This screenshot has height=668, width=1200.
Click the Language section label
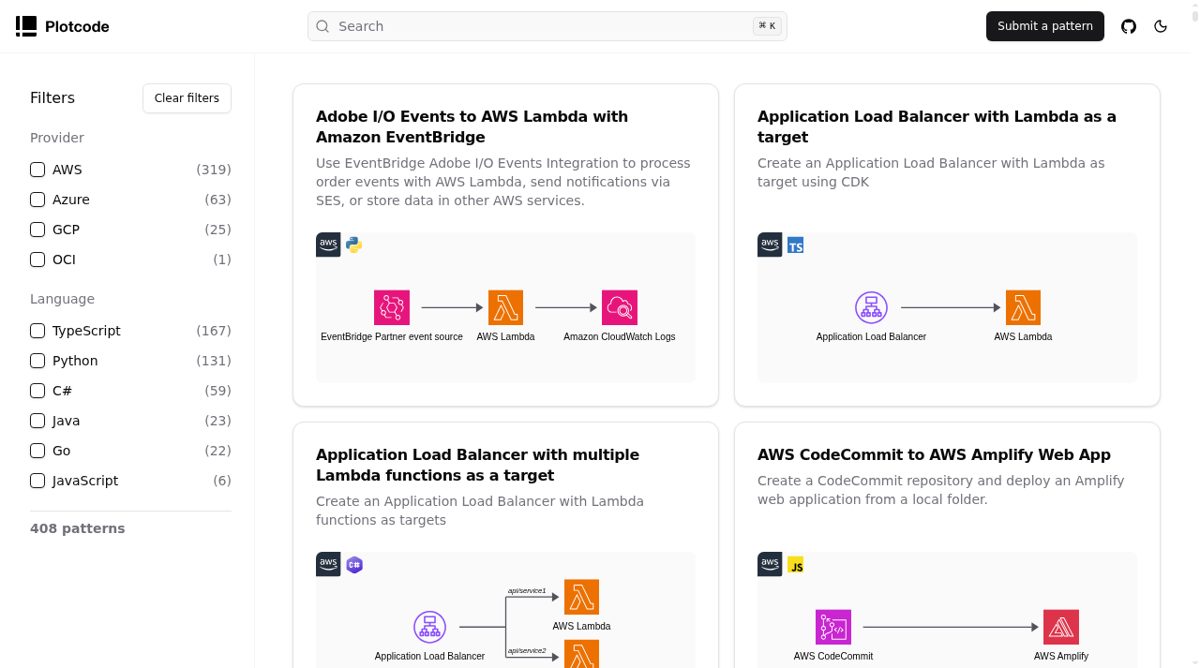pos(62,299)
